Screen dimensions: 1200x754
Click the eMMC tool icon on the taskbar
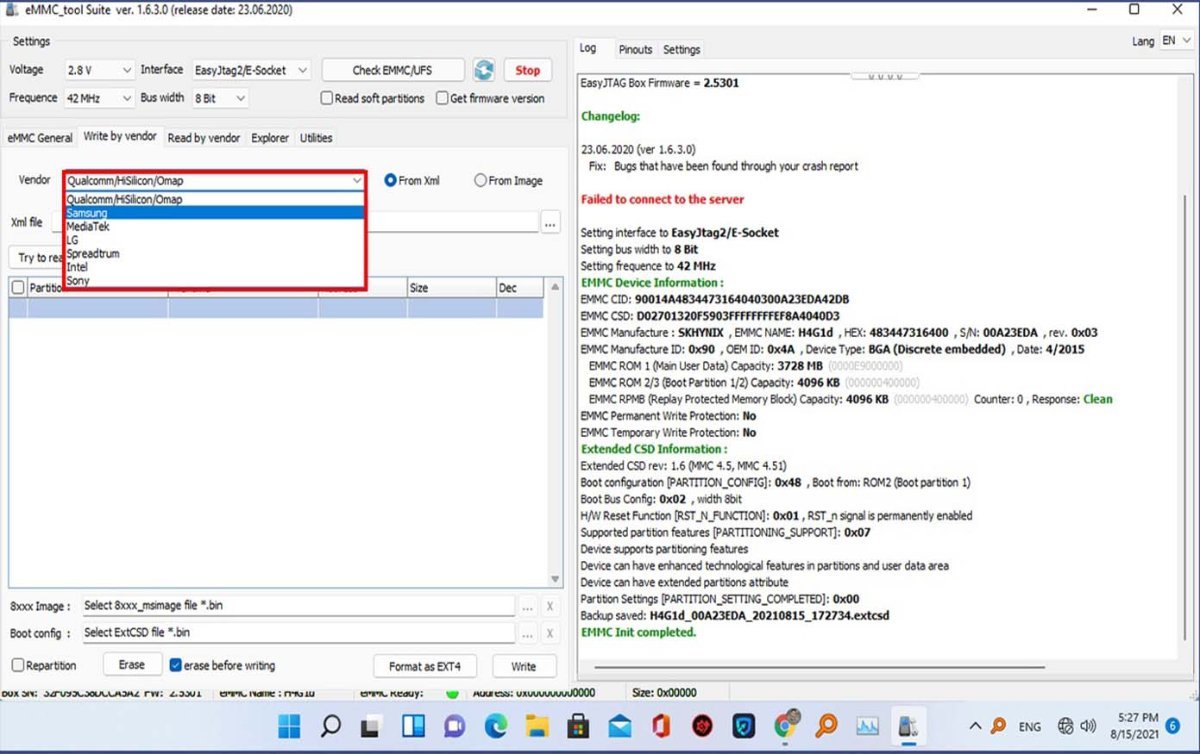tap(908, 726)
